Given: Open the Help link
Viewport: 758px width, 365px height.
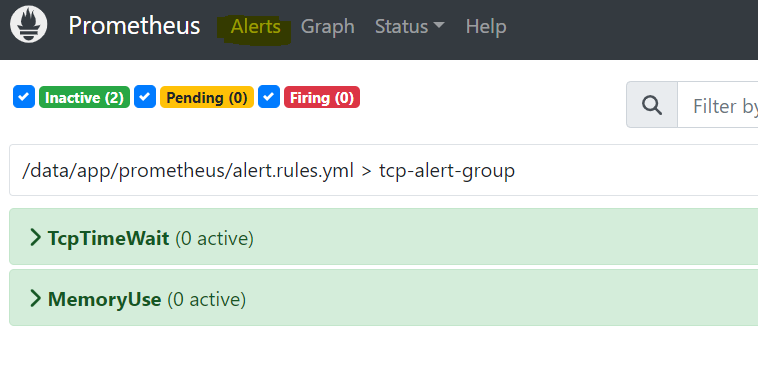Looking at the screenshot, I should click(x=486, y=26).
